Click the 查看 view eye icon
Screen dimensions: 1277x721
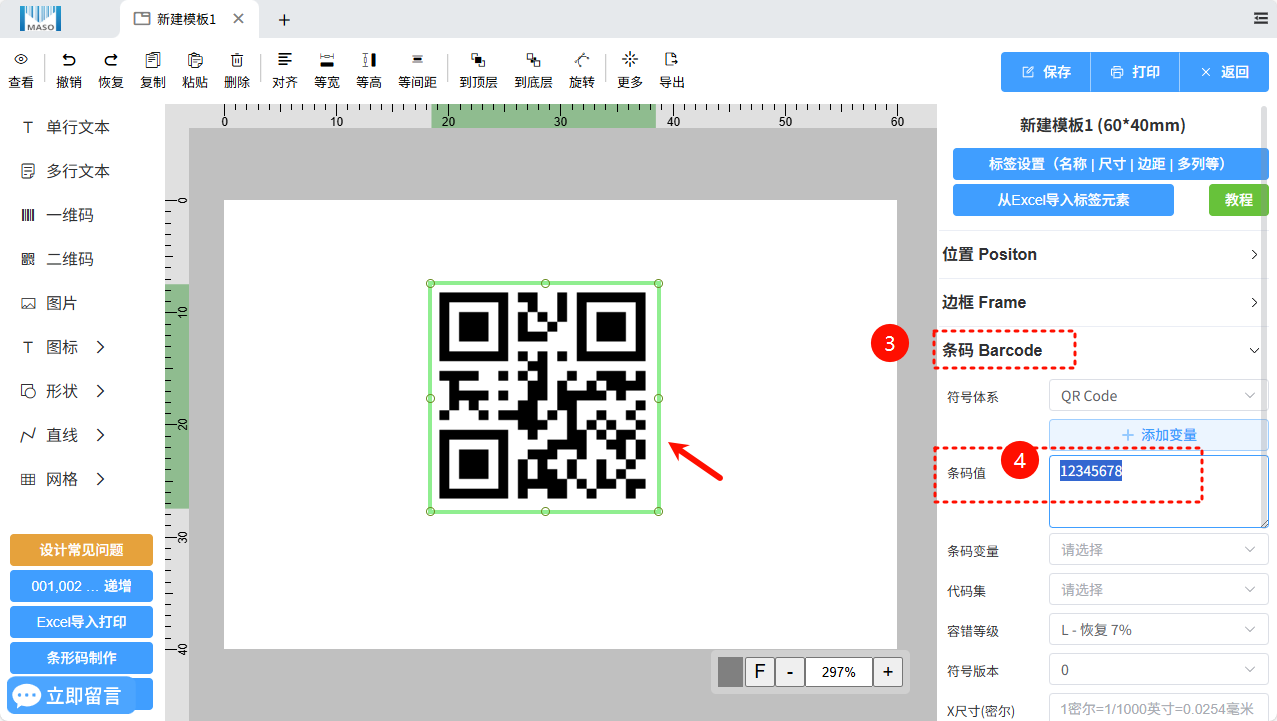pyautogui.click(x=21, y=60)
